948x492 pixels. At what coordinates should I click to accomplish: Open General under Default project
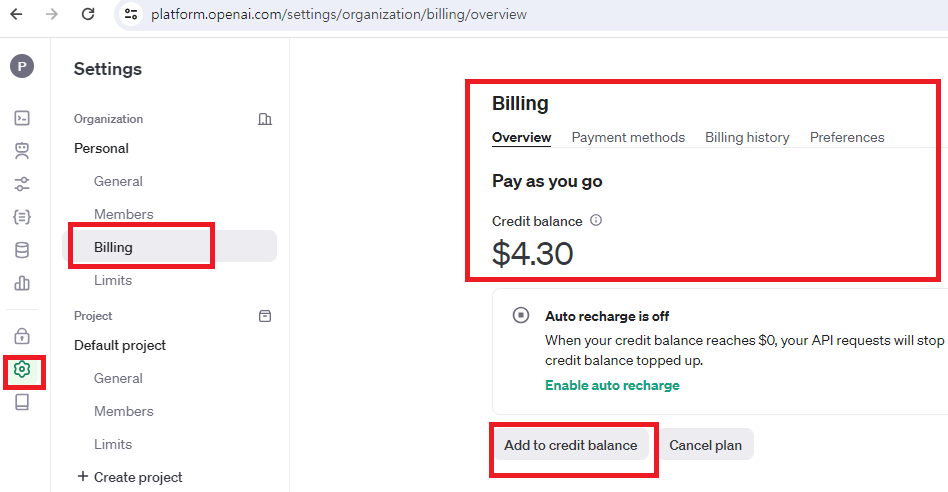pyautogui.click(x=118, y=378)
